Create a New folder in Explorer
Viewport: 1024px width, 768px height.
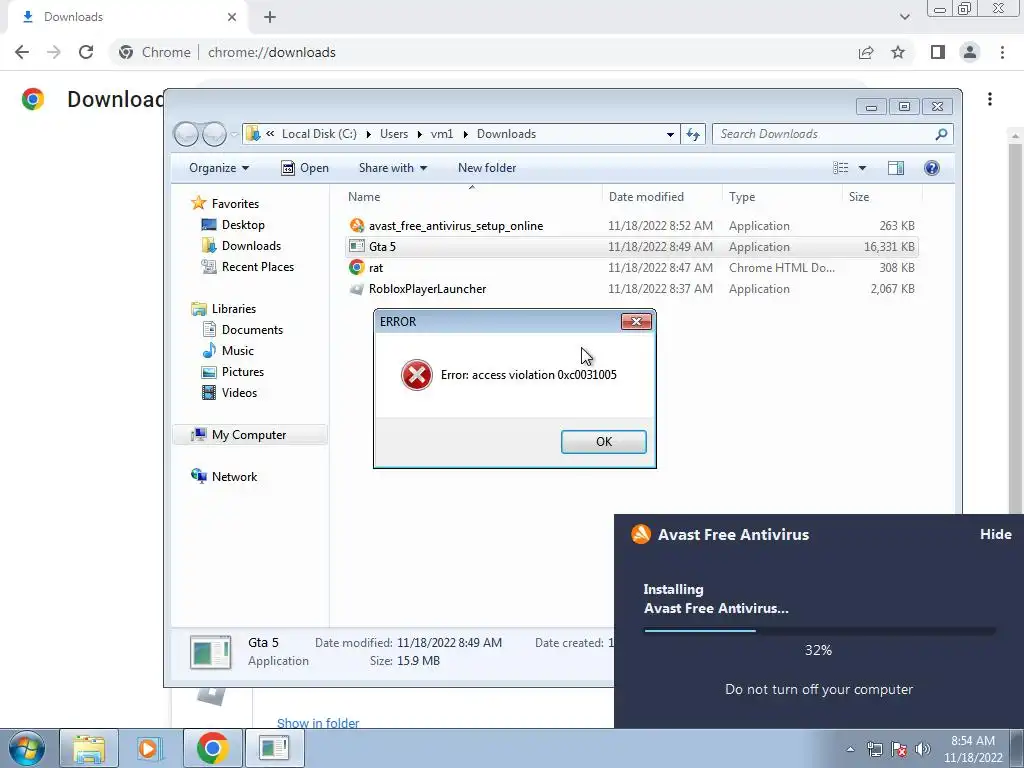click(487, 168)
